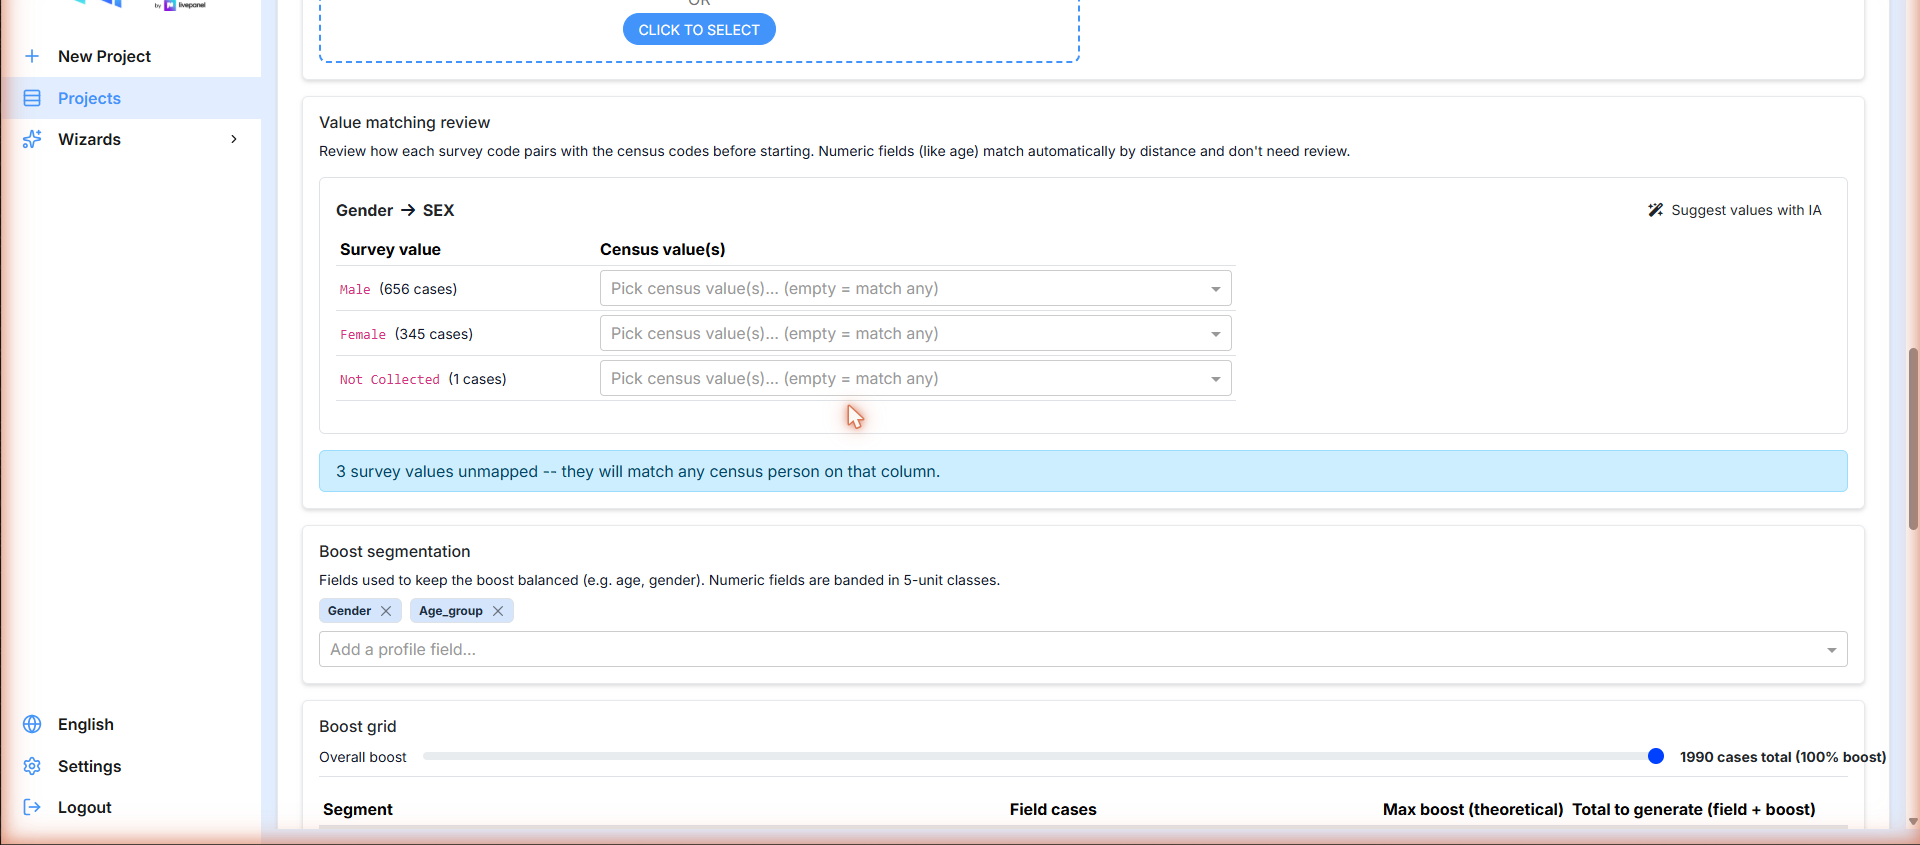Click Add a profile field input
This screenshot has width=1920, height=845.
click(x=1083, y=649)
